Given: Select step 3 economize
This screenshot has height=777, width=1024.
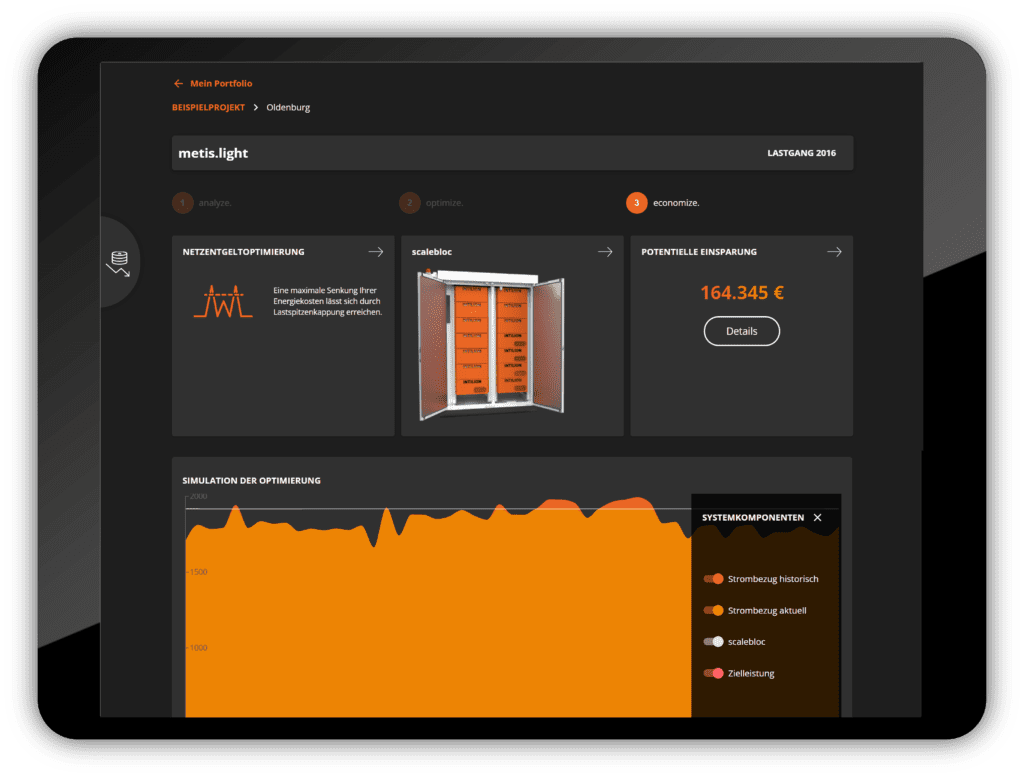Looking at the screenshot, I should [663, 203].
